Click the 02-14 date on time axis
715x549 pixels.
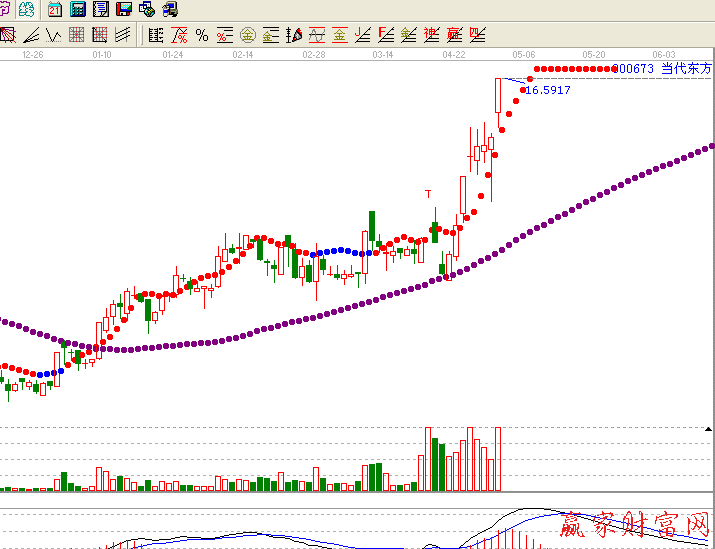coord(243,54)
